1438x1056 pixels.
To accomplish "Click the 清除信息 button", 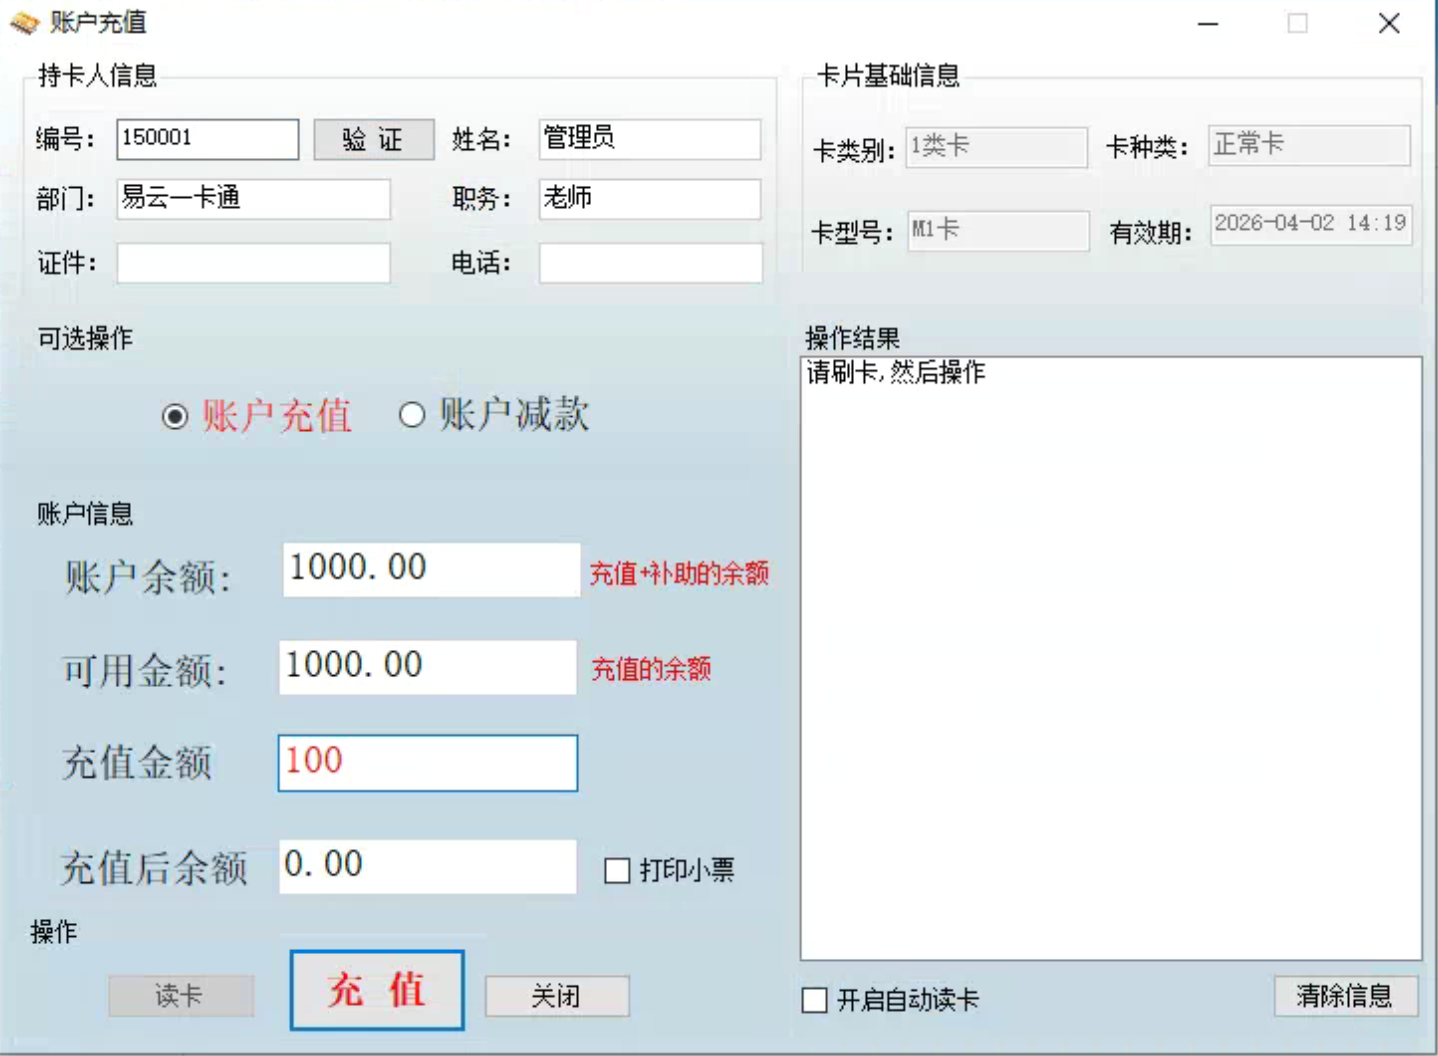I will pos(1346,996).
